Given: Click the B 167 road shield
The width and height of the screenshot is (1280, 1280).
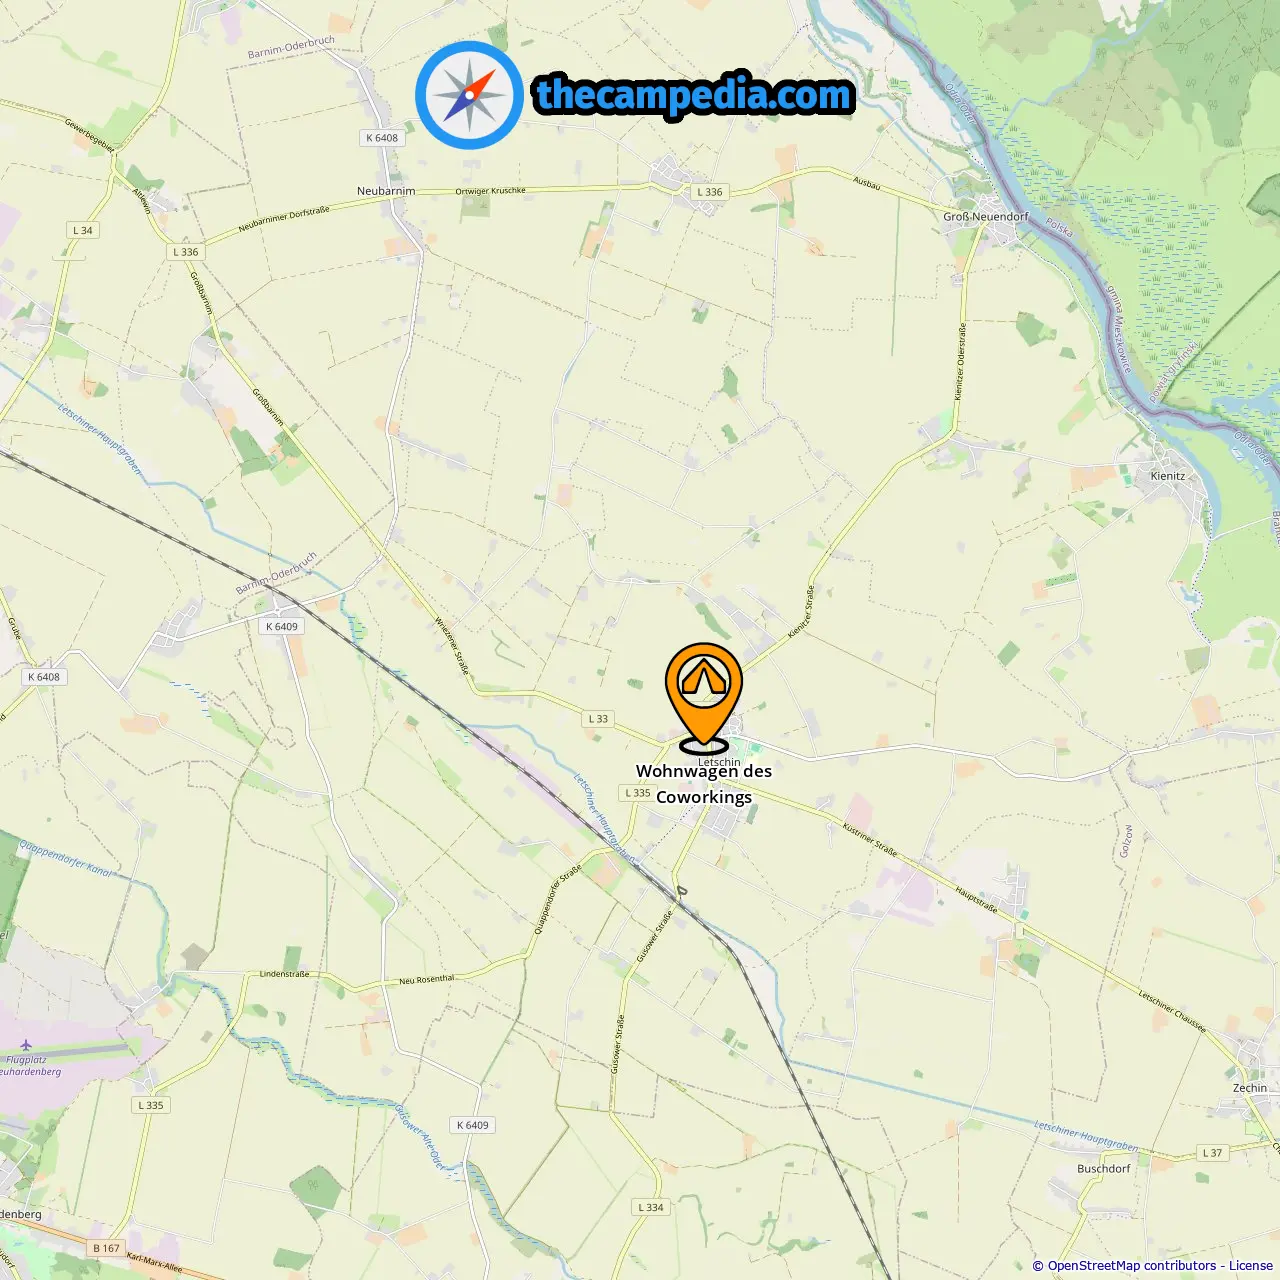Looking at the screenshot, I should coord(106,1248).
